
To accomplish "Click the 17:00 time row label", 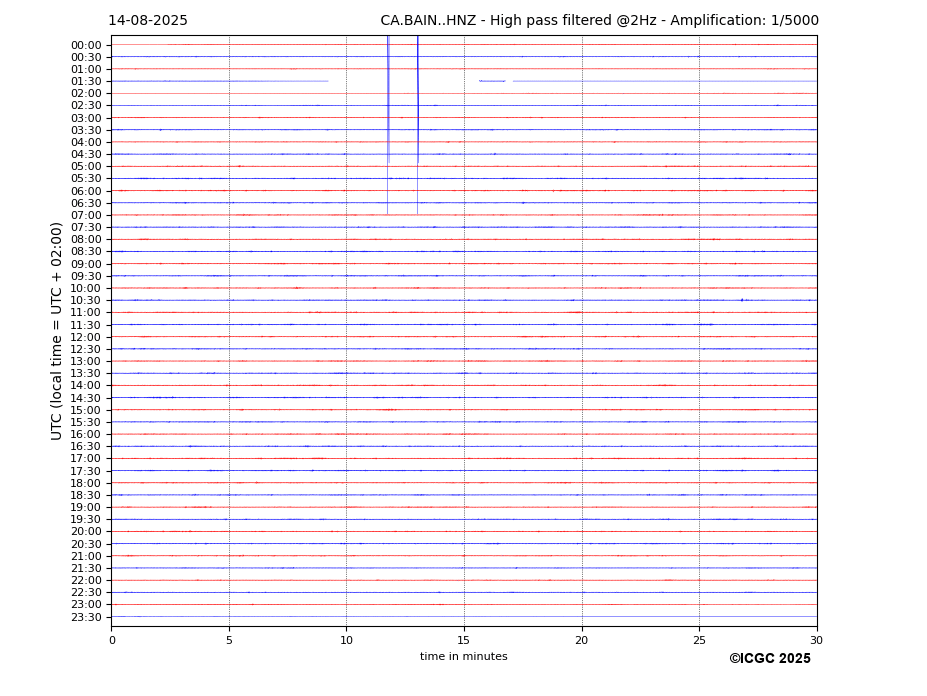I will click(x=86, y=459).
